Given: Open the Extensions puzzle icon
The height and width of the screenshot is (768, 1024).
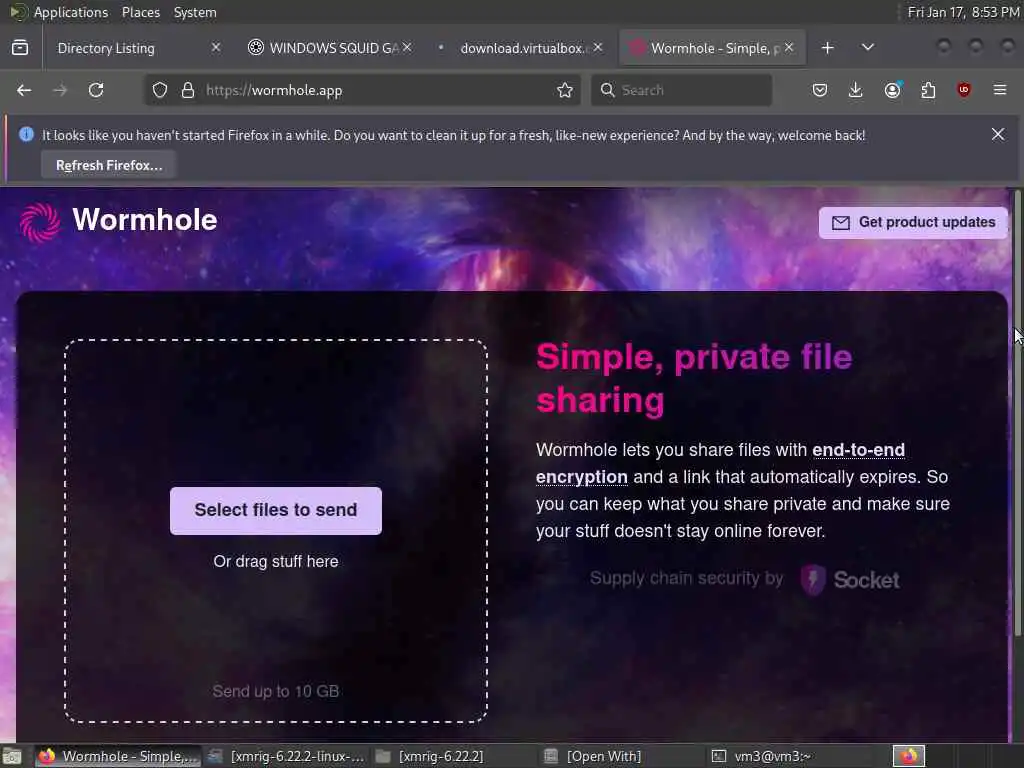Looking at the screenshot, I should click(x=928, y=90).
